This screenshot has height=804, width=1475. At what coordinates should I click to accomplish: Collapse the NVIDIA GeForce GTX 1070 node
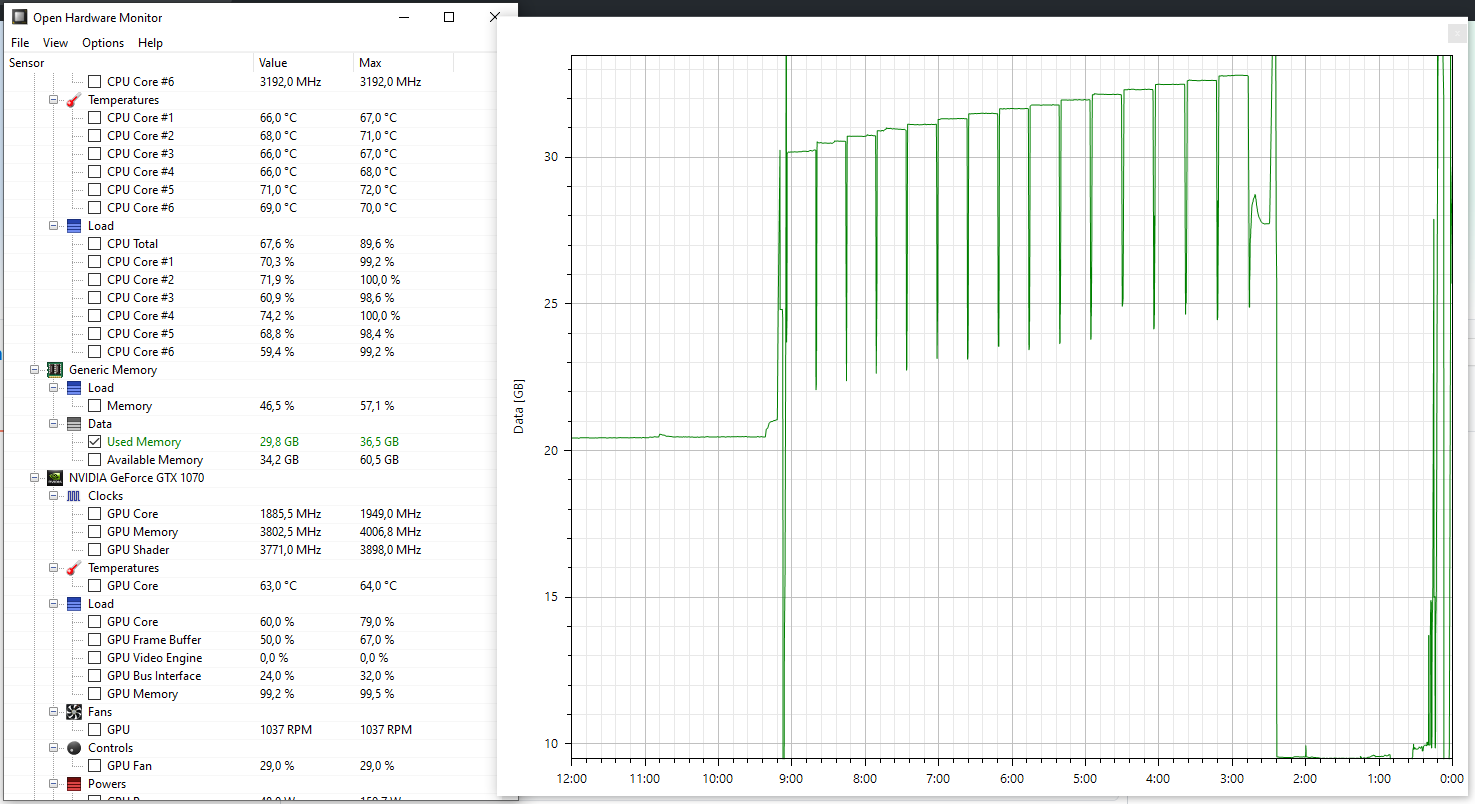tap(35, 477)
